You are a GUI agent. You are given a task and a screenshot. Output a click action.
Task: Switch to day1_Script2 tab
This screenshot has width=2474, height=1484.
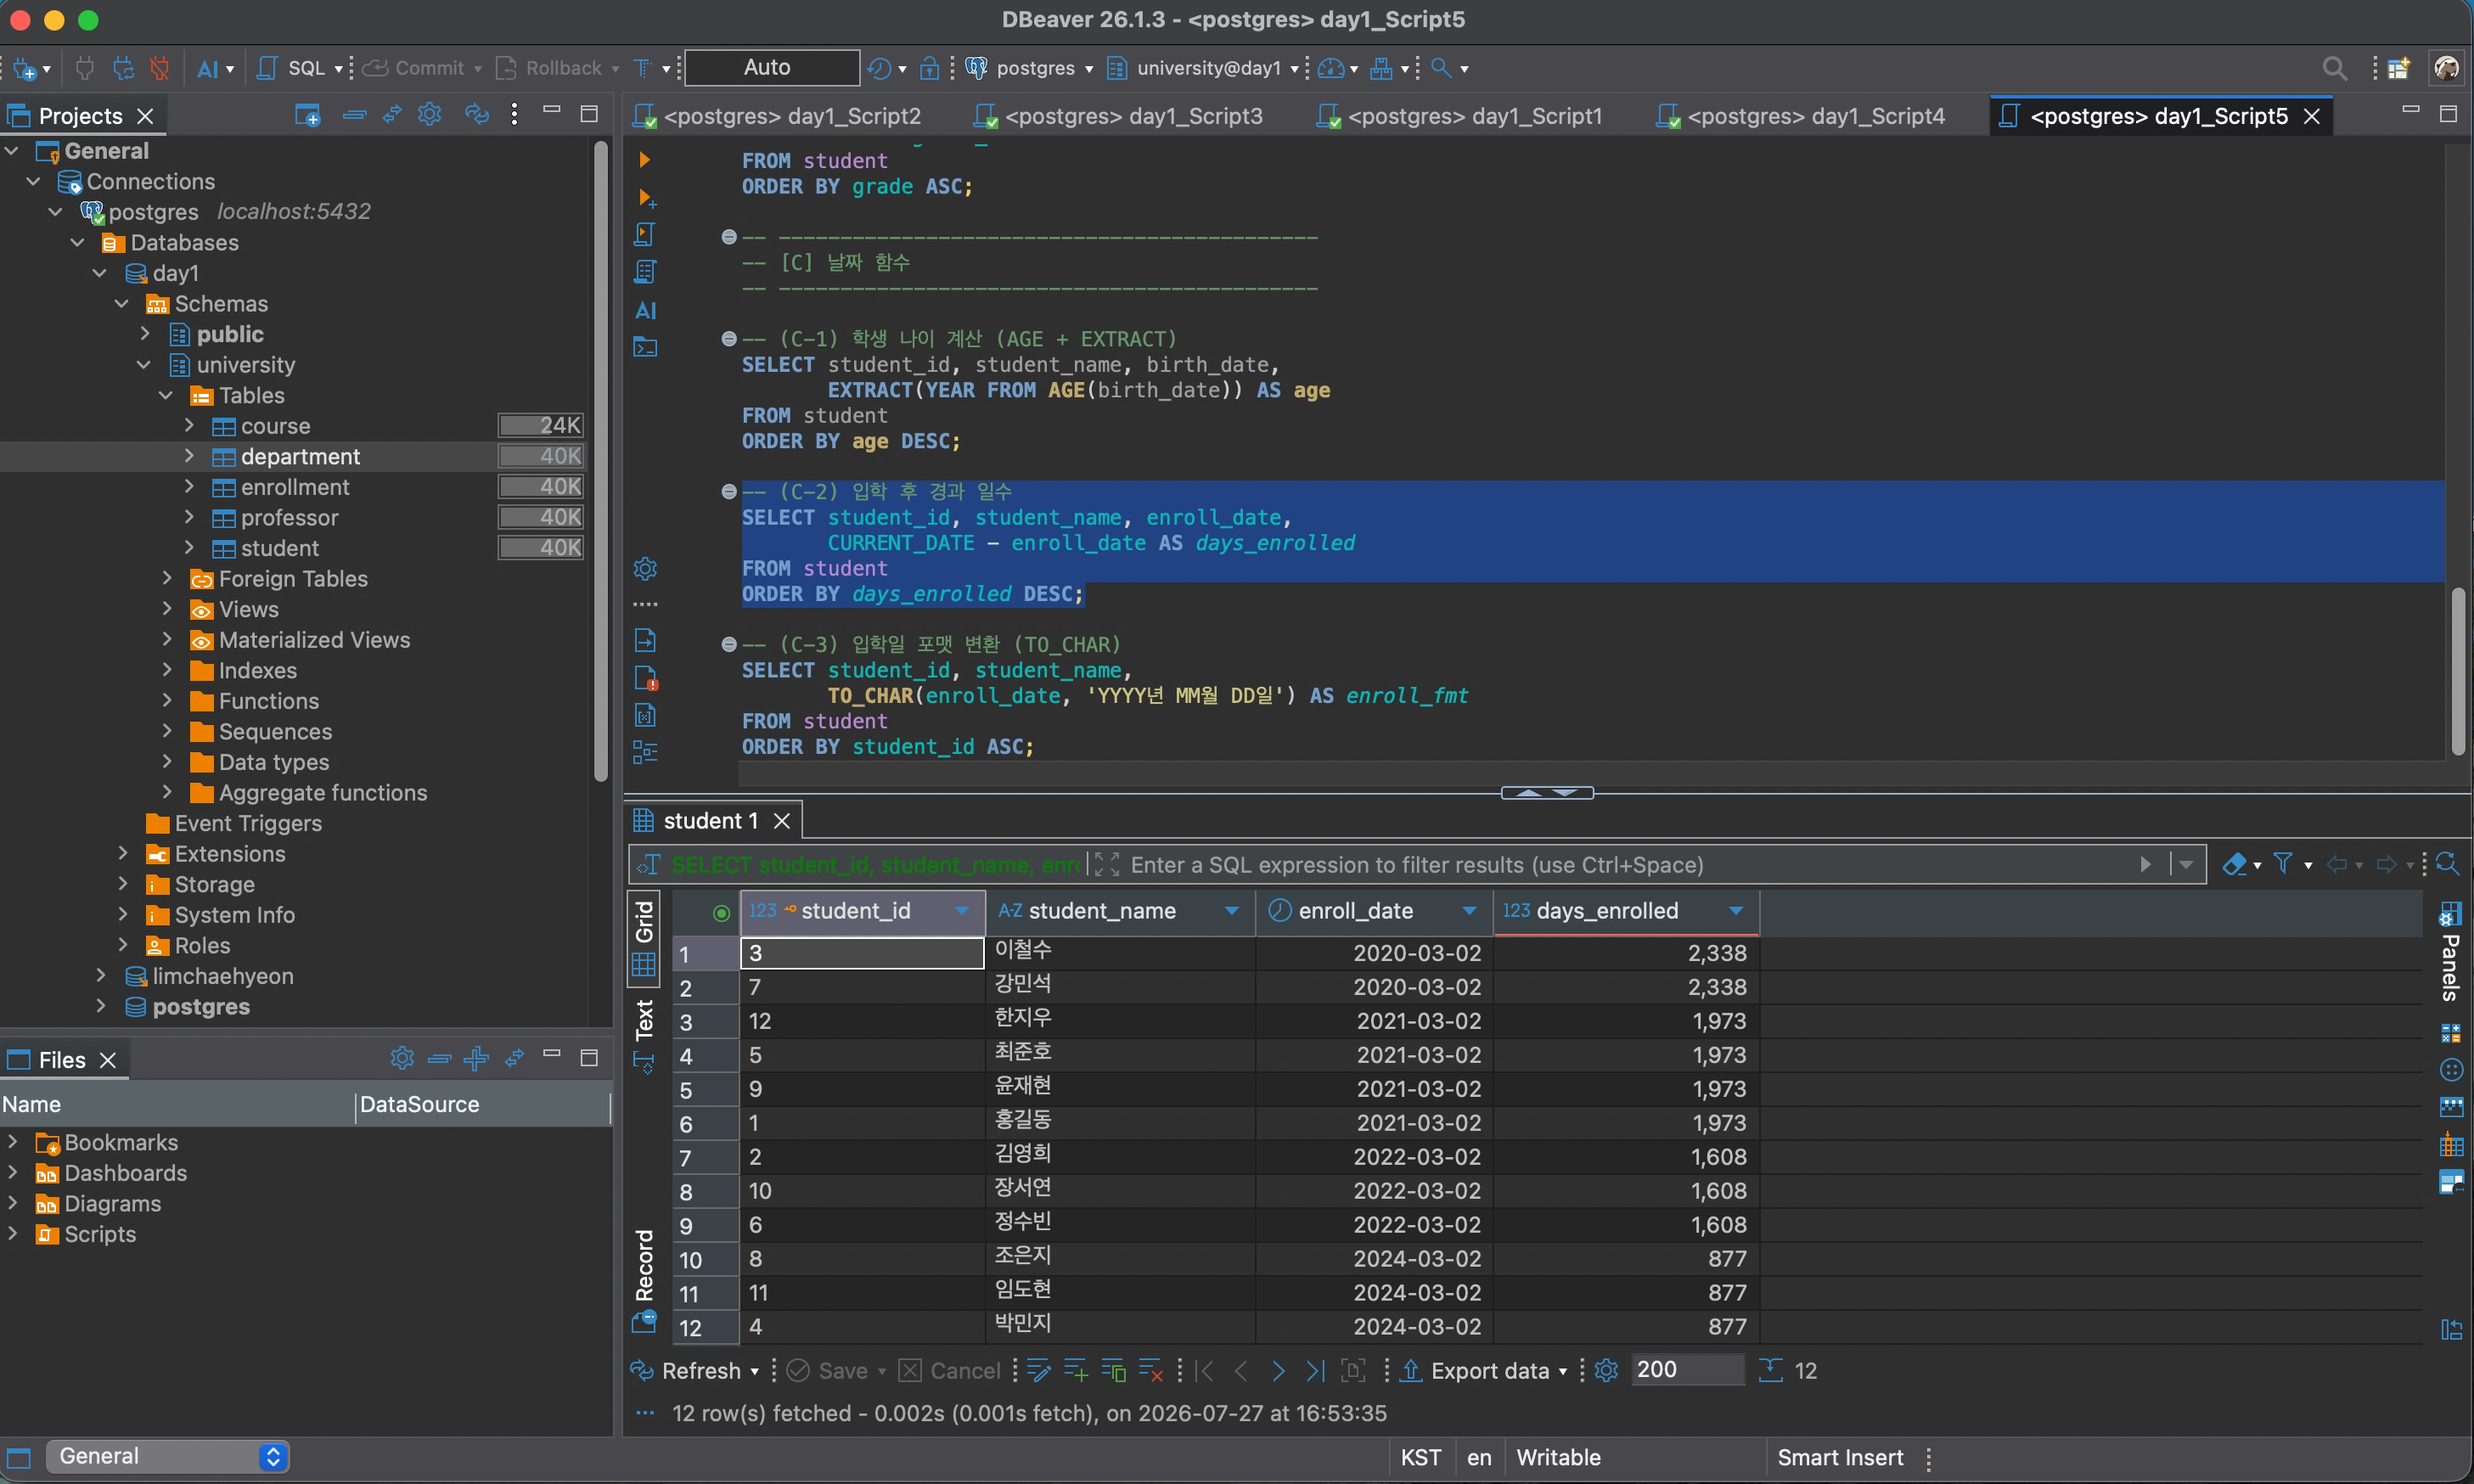coord(778,116)
